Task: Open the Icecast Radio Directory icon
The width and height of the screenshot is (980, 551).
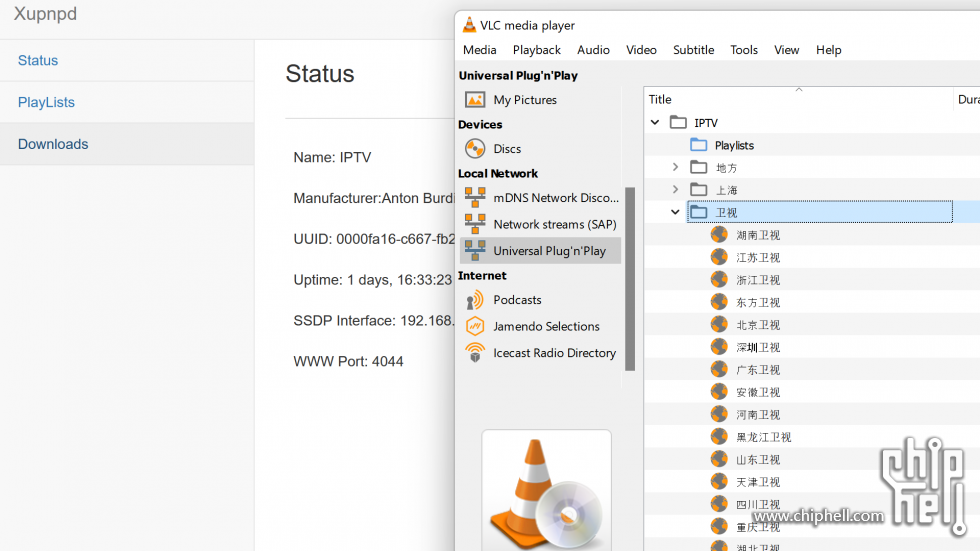Action: 475,353
